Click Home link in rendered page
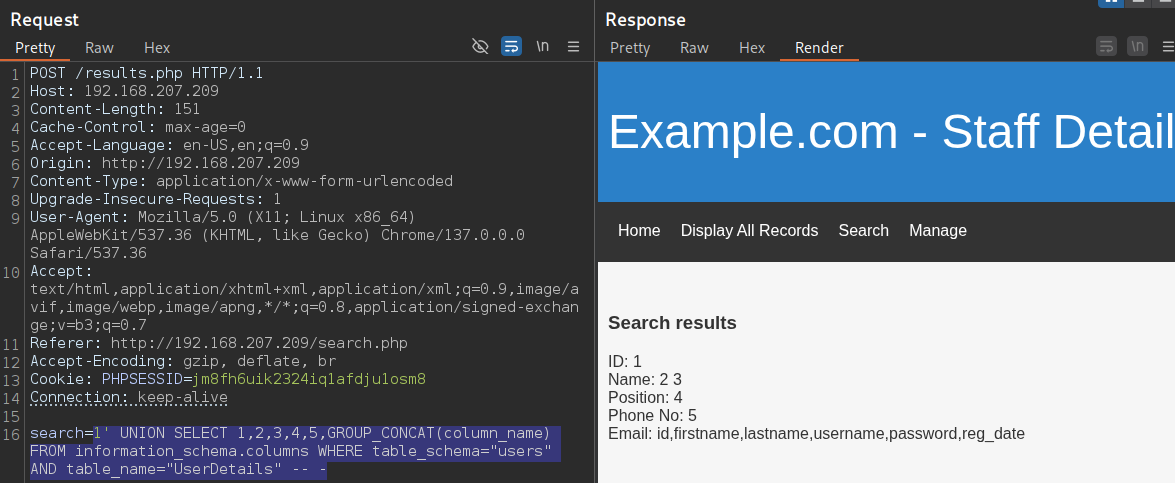 click(639, 231)
